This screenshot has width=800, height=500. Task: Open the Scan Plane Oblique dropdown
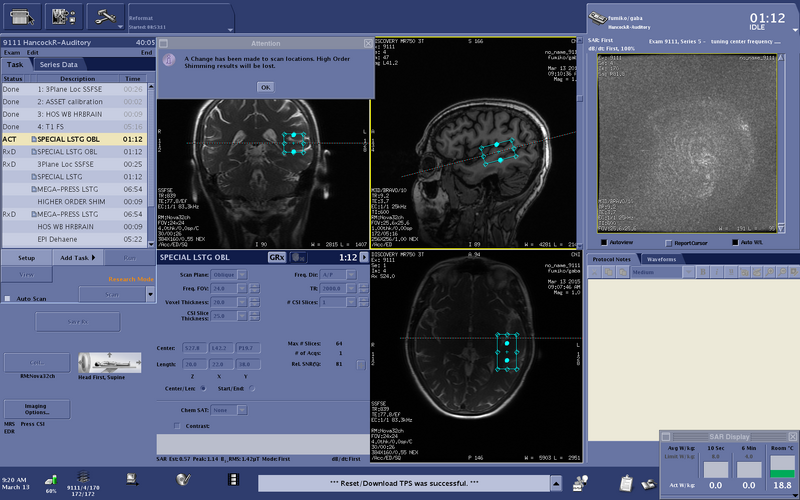242,275
